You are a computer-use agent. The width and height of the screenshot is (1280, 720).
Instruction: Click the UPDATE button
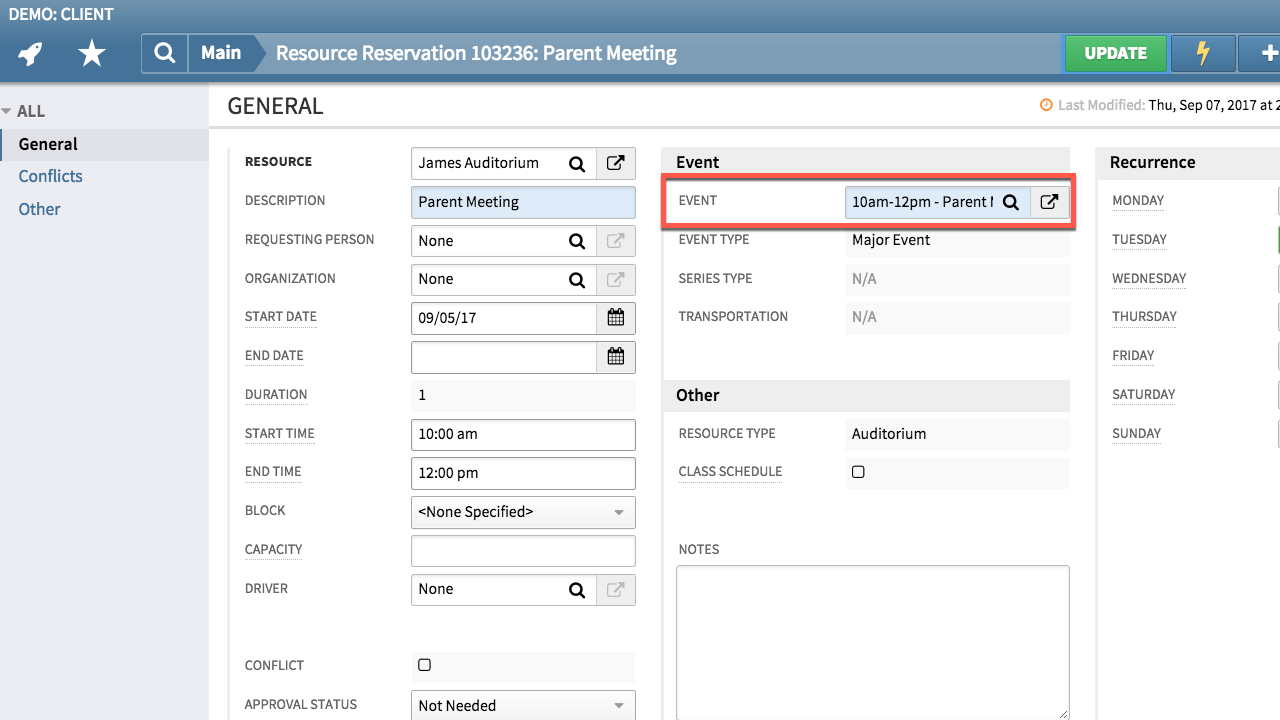(1115, 53)
